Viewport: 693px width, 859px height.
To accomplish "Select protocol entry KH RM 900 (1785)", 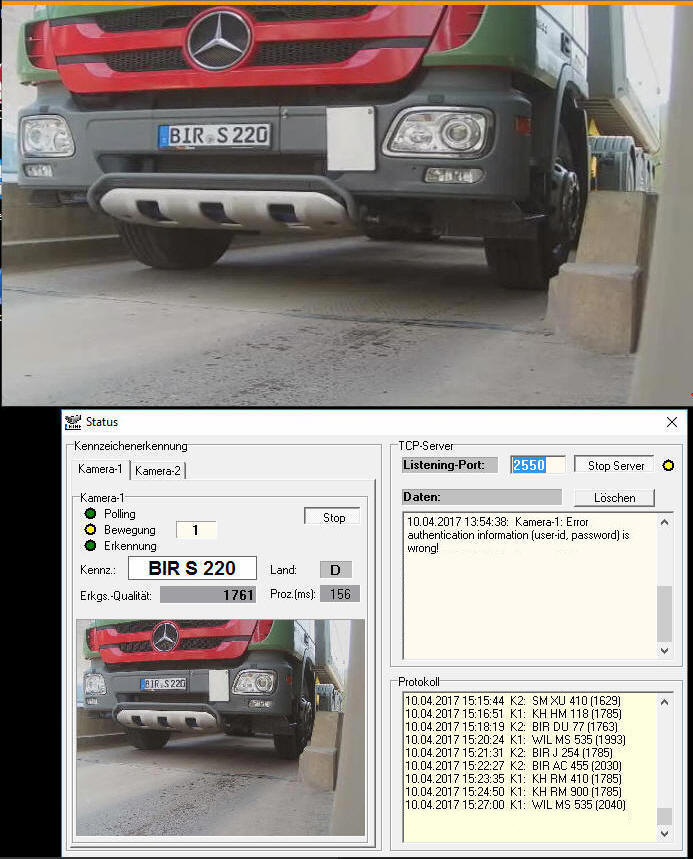I will [513, 792].
